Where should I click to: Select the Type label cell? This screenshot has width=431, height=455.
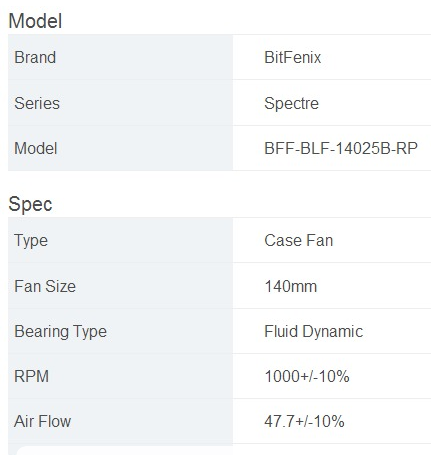tap(120, 240)
